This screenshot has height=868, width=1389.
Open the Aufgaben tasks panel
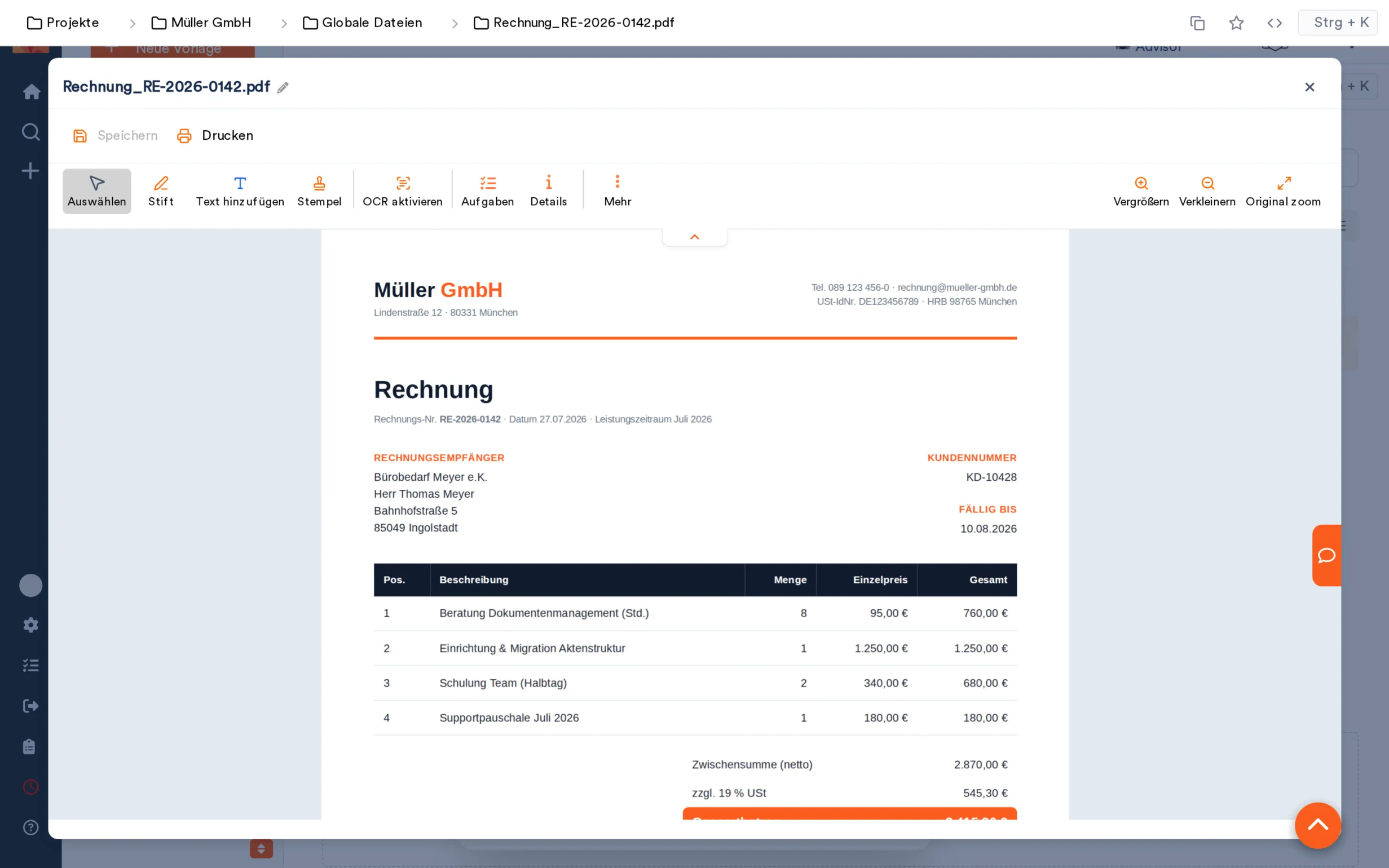click(x=488, y=191)
